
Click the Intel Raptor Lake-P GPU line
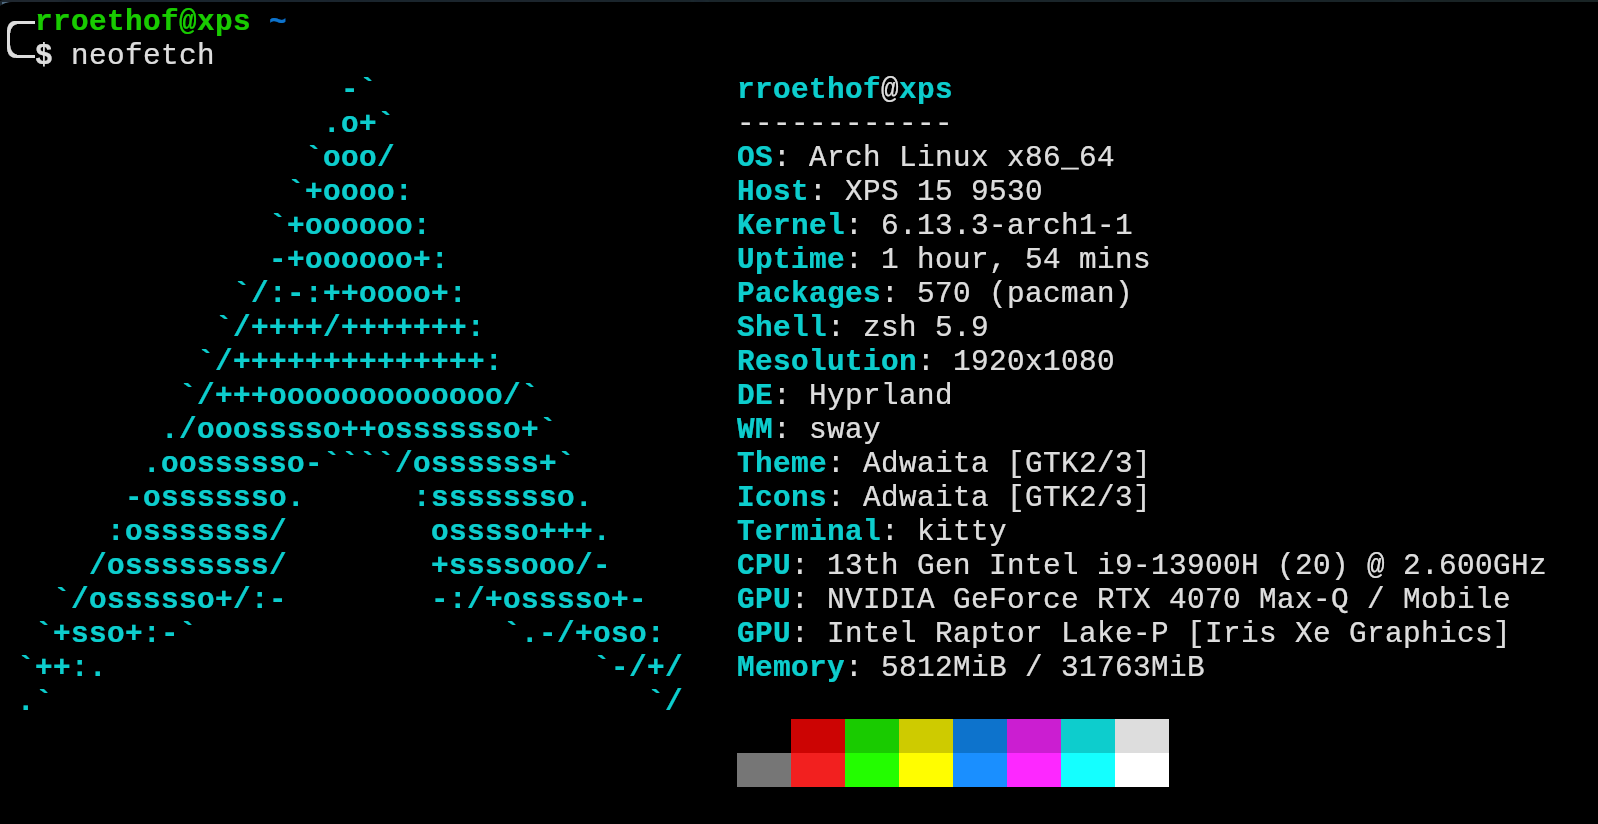click(1123, 633)
